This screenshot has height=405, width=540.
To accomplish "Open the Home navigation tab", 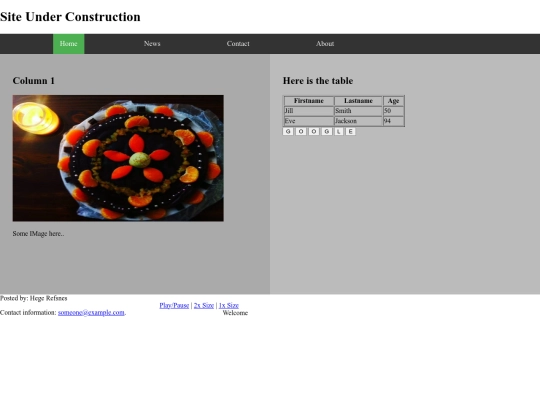I will click(x=69, y=44).
